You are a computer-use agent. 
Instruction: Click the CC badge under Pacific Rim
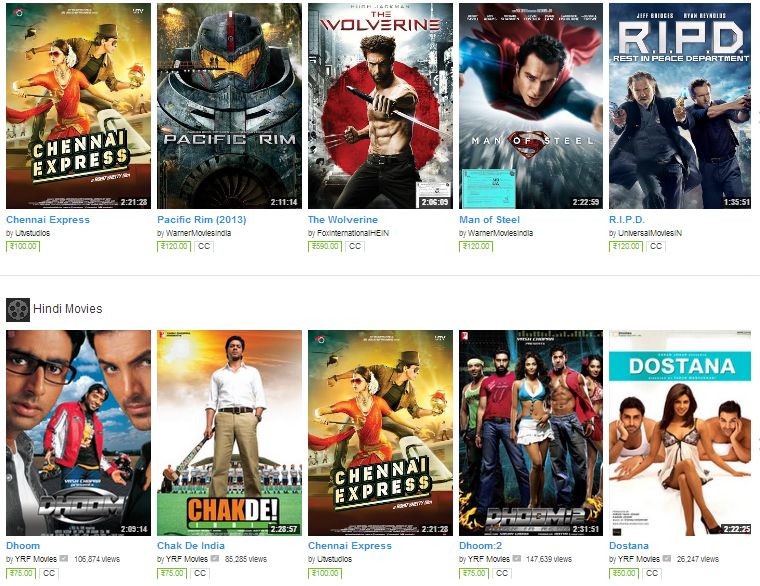(204, 246)
